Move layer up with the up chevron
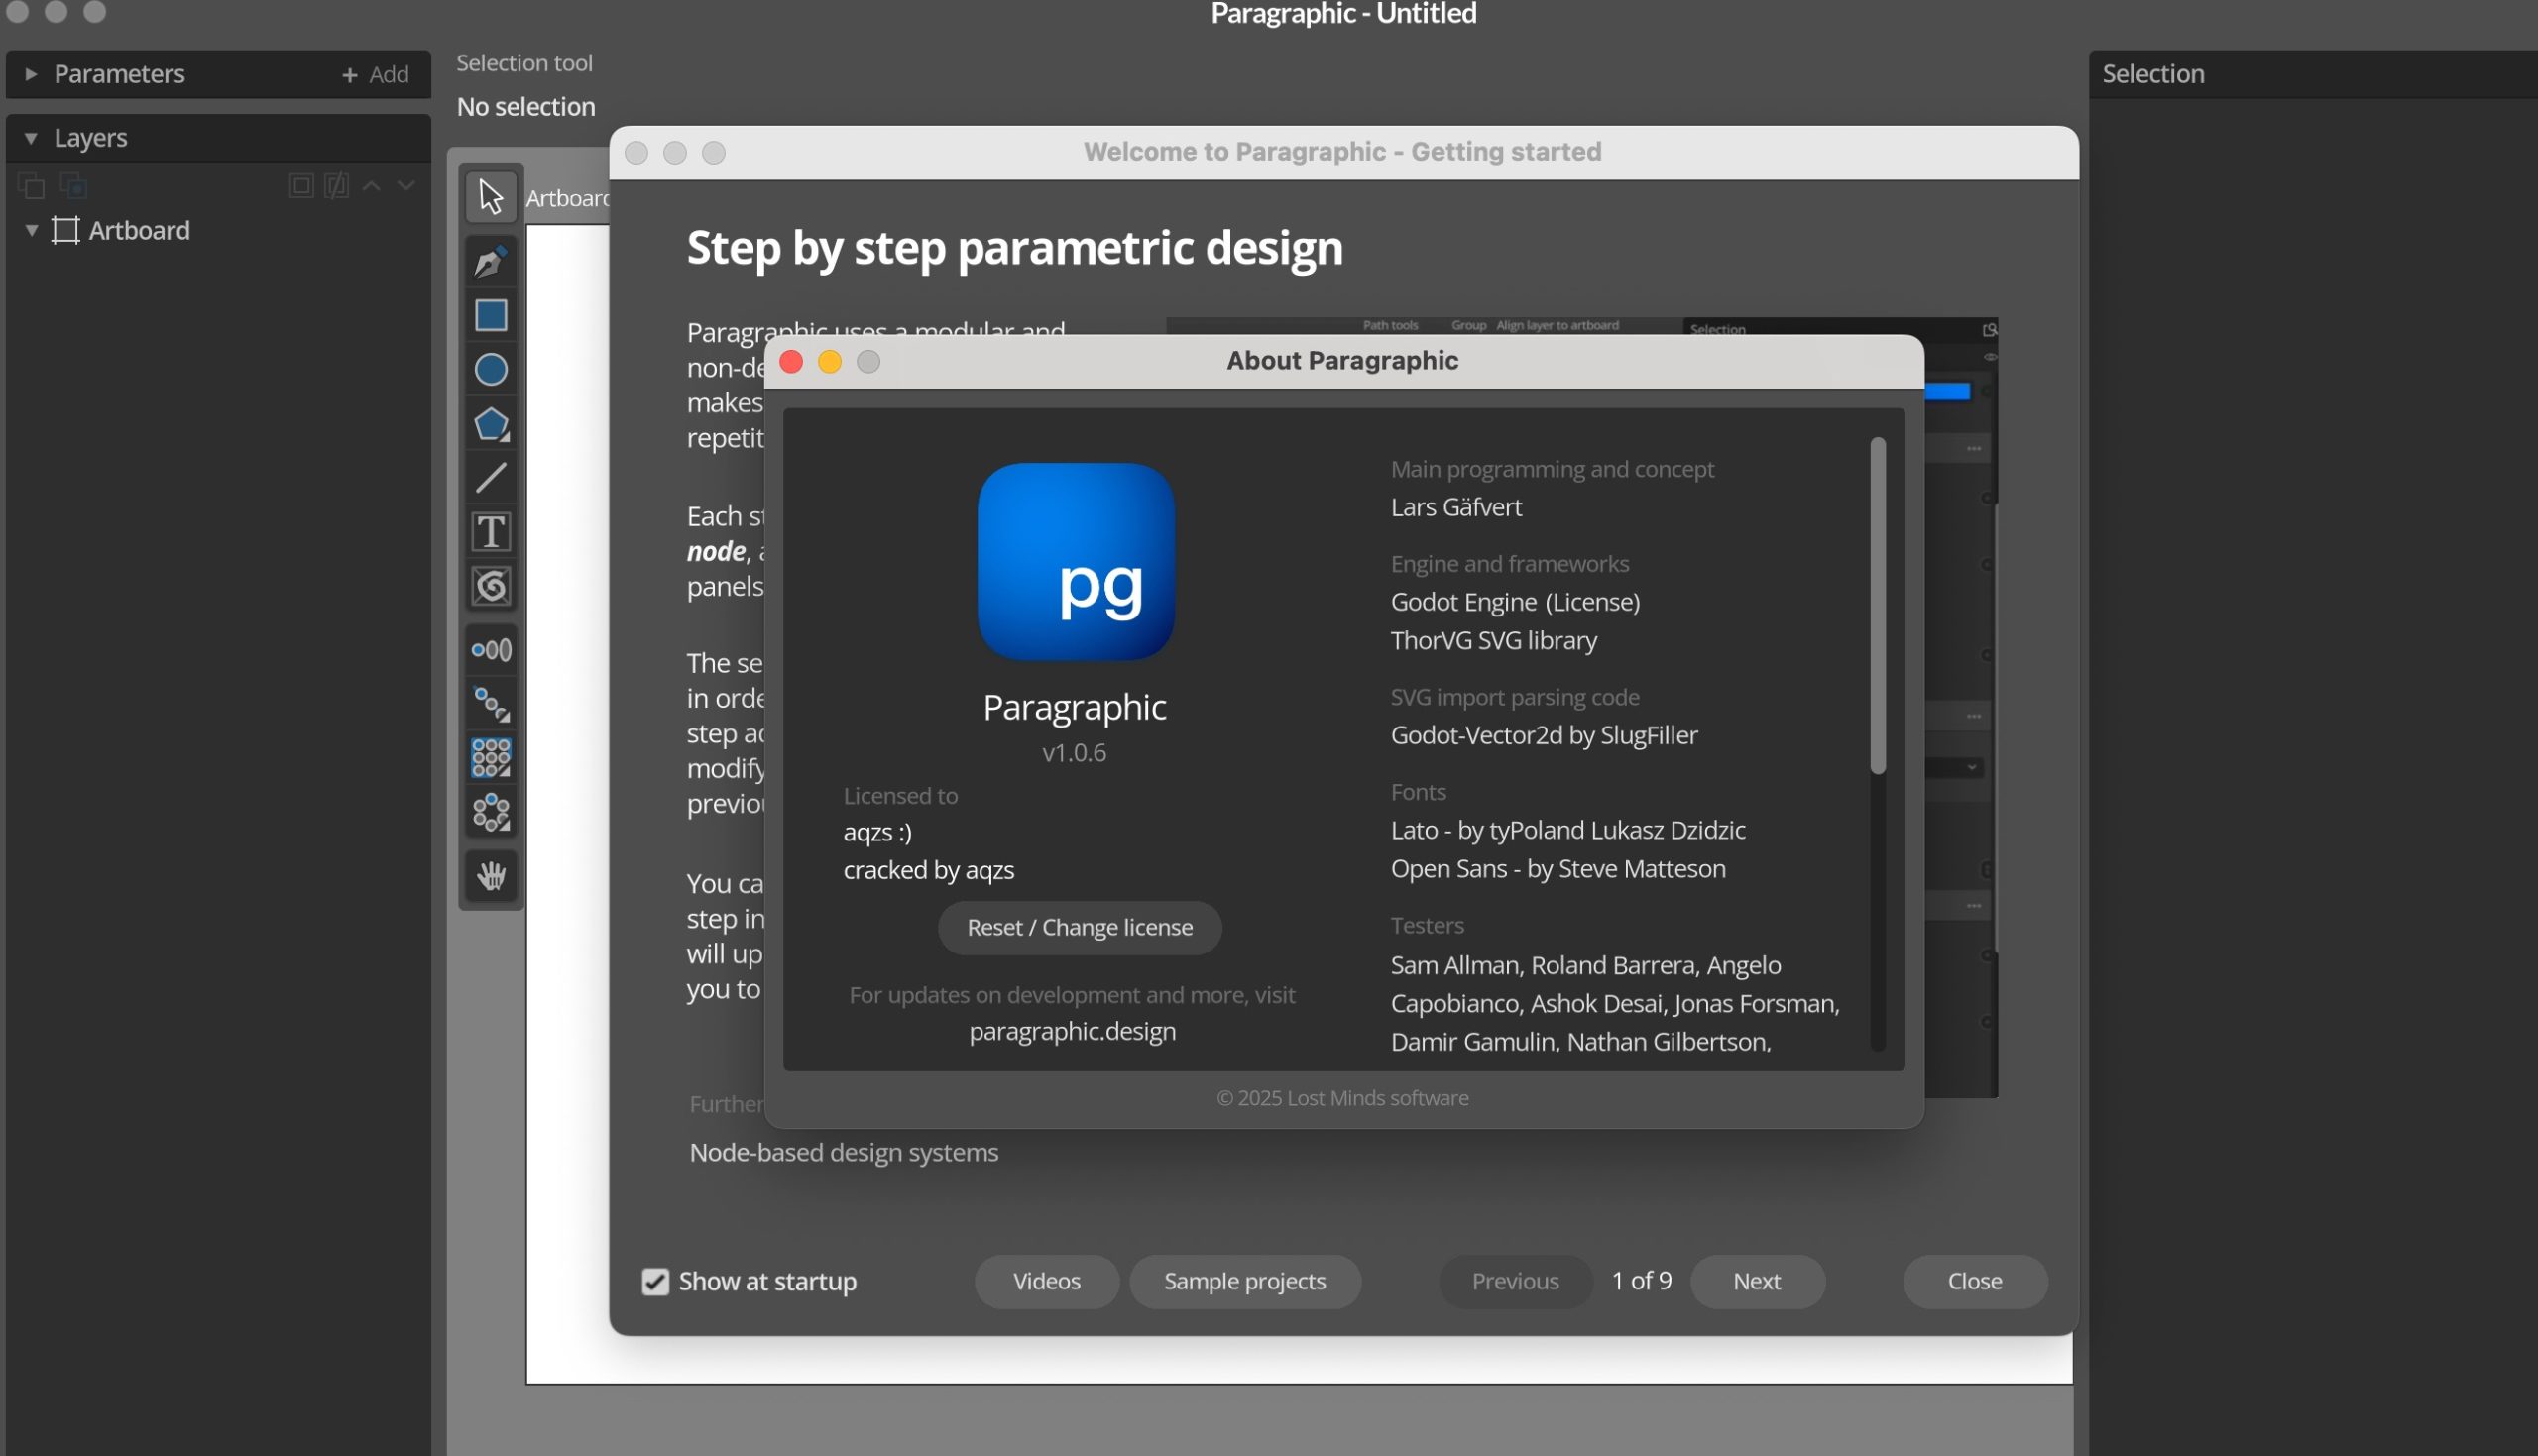2538x1456 pixels. [372, 186]
